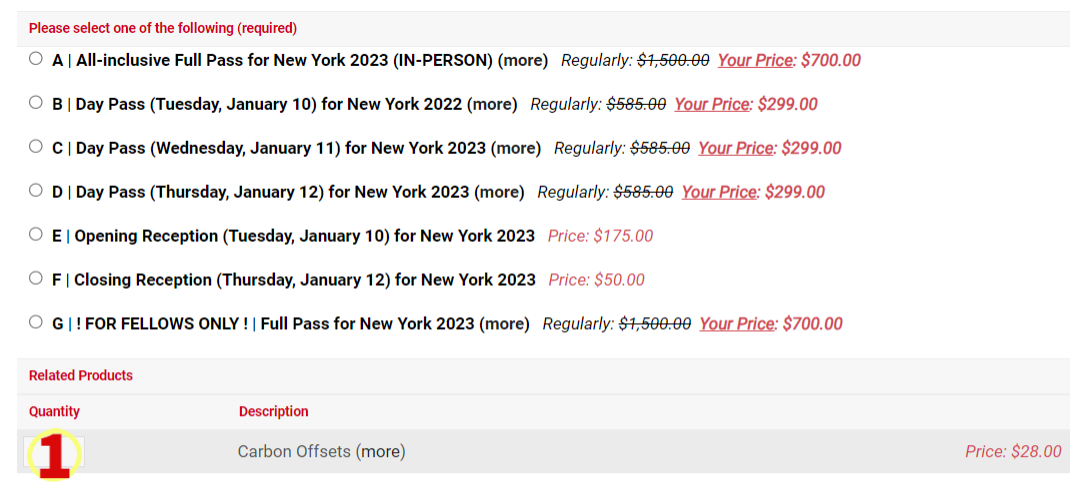This screenshot has width=1087, height=490.
Task: Click the 'Carbon Offsets' description text
Action: coord(294,452)
